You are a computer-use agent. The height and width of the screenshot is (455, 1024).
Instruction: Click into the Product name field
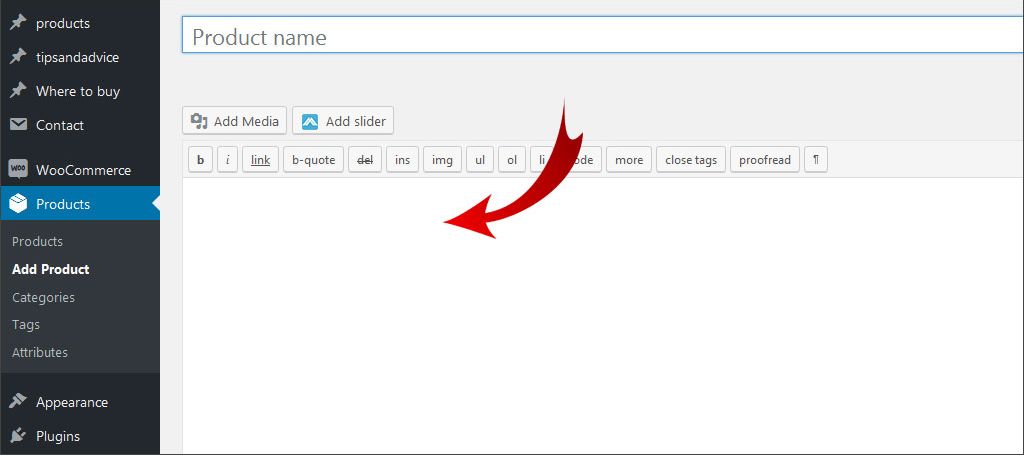point(600,36)
